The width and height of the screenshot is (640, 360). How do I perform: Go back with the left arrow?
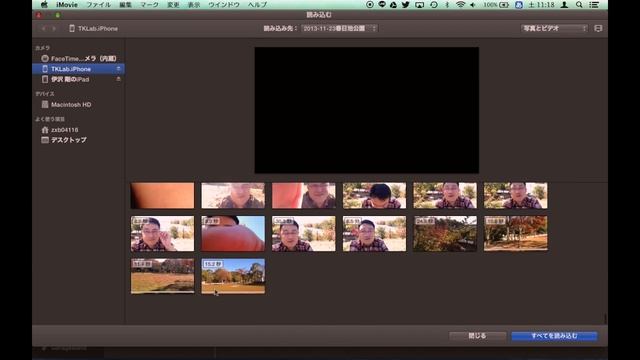coord(43,29)
